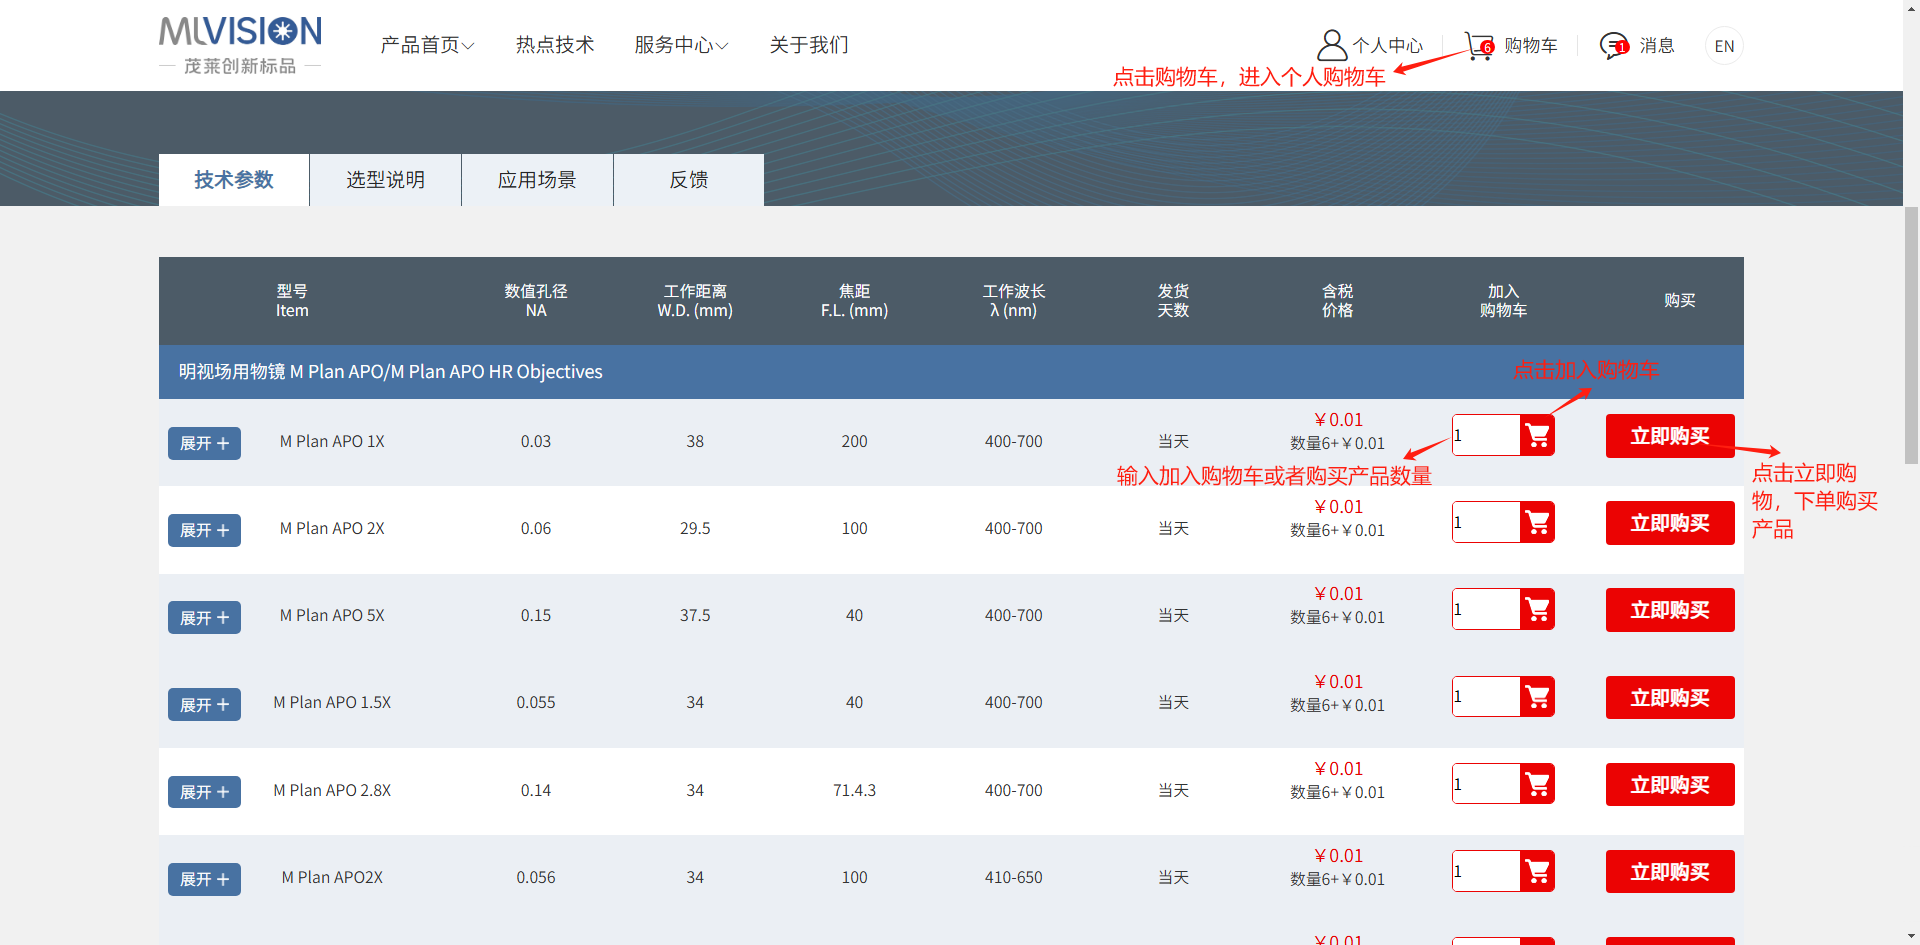Switch language with the EN button
This screenshot has height=945, width=1920.
point(1724,46)
